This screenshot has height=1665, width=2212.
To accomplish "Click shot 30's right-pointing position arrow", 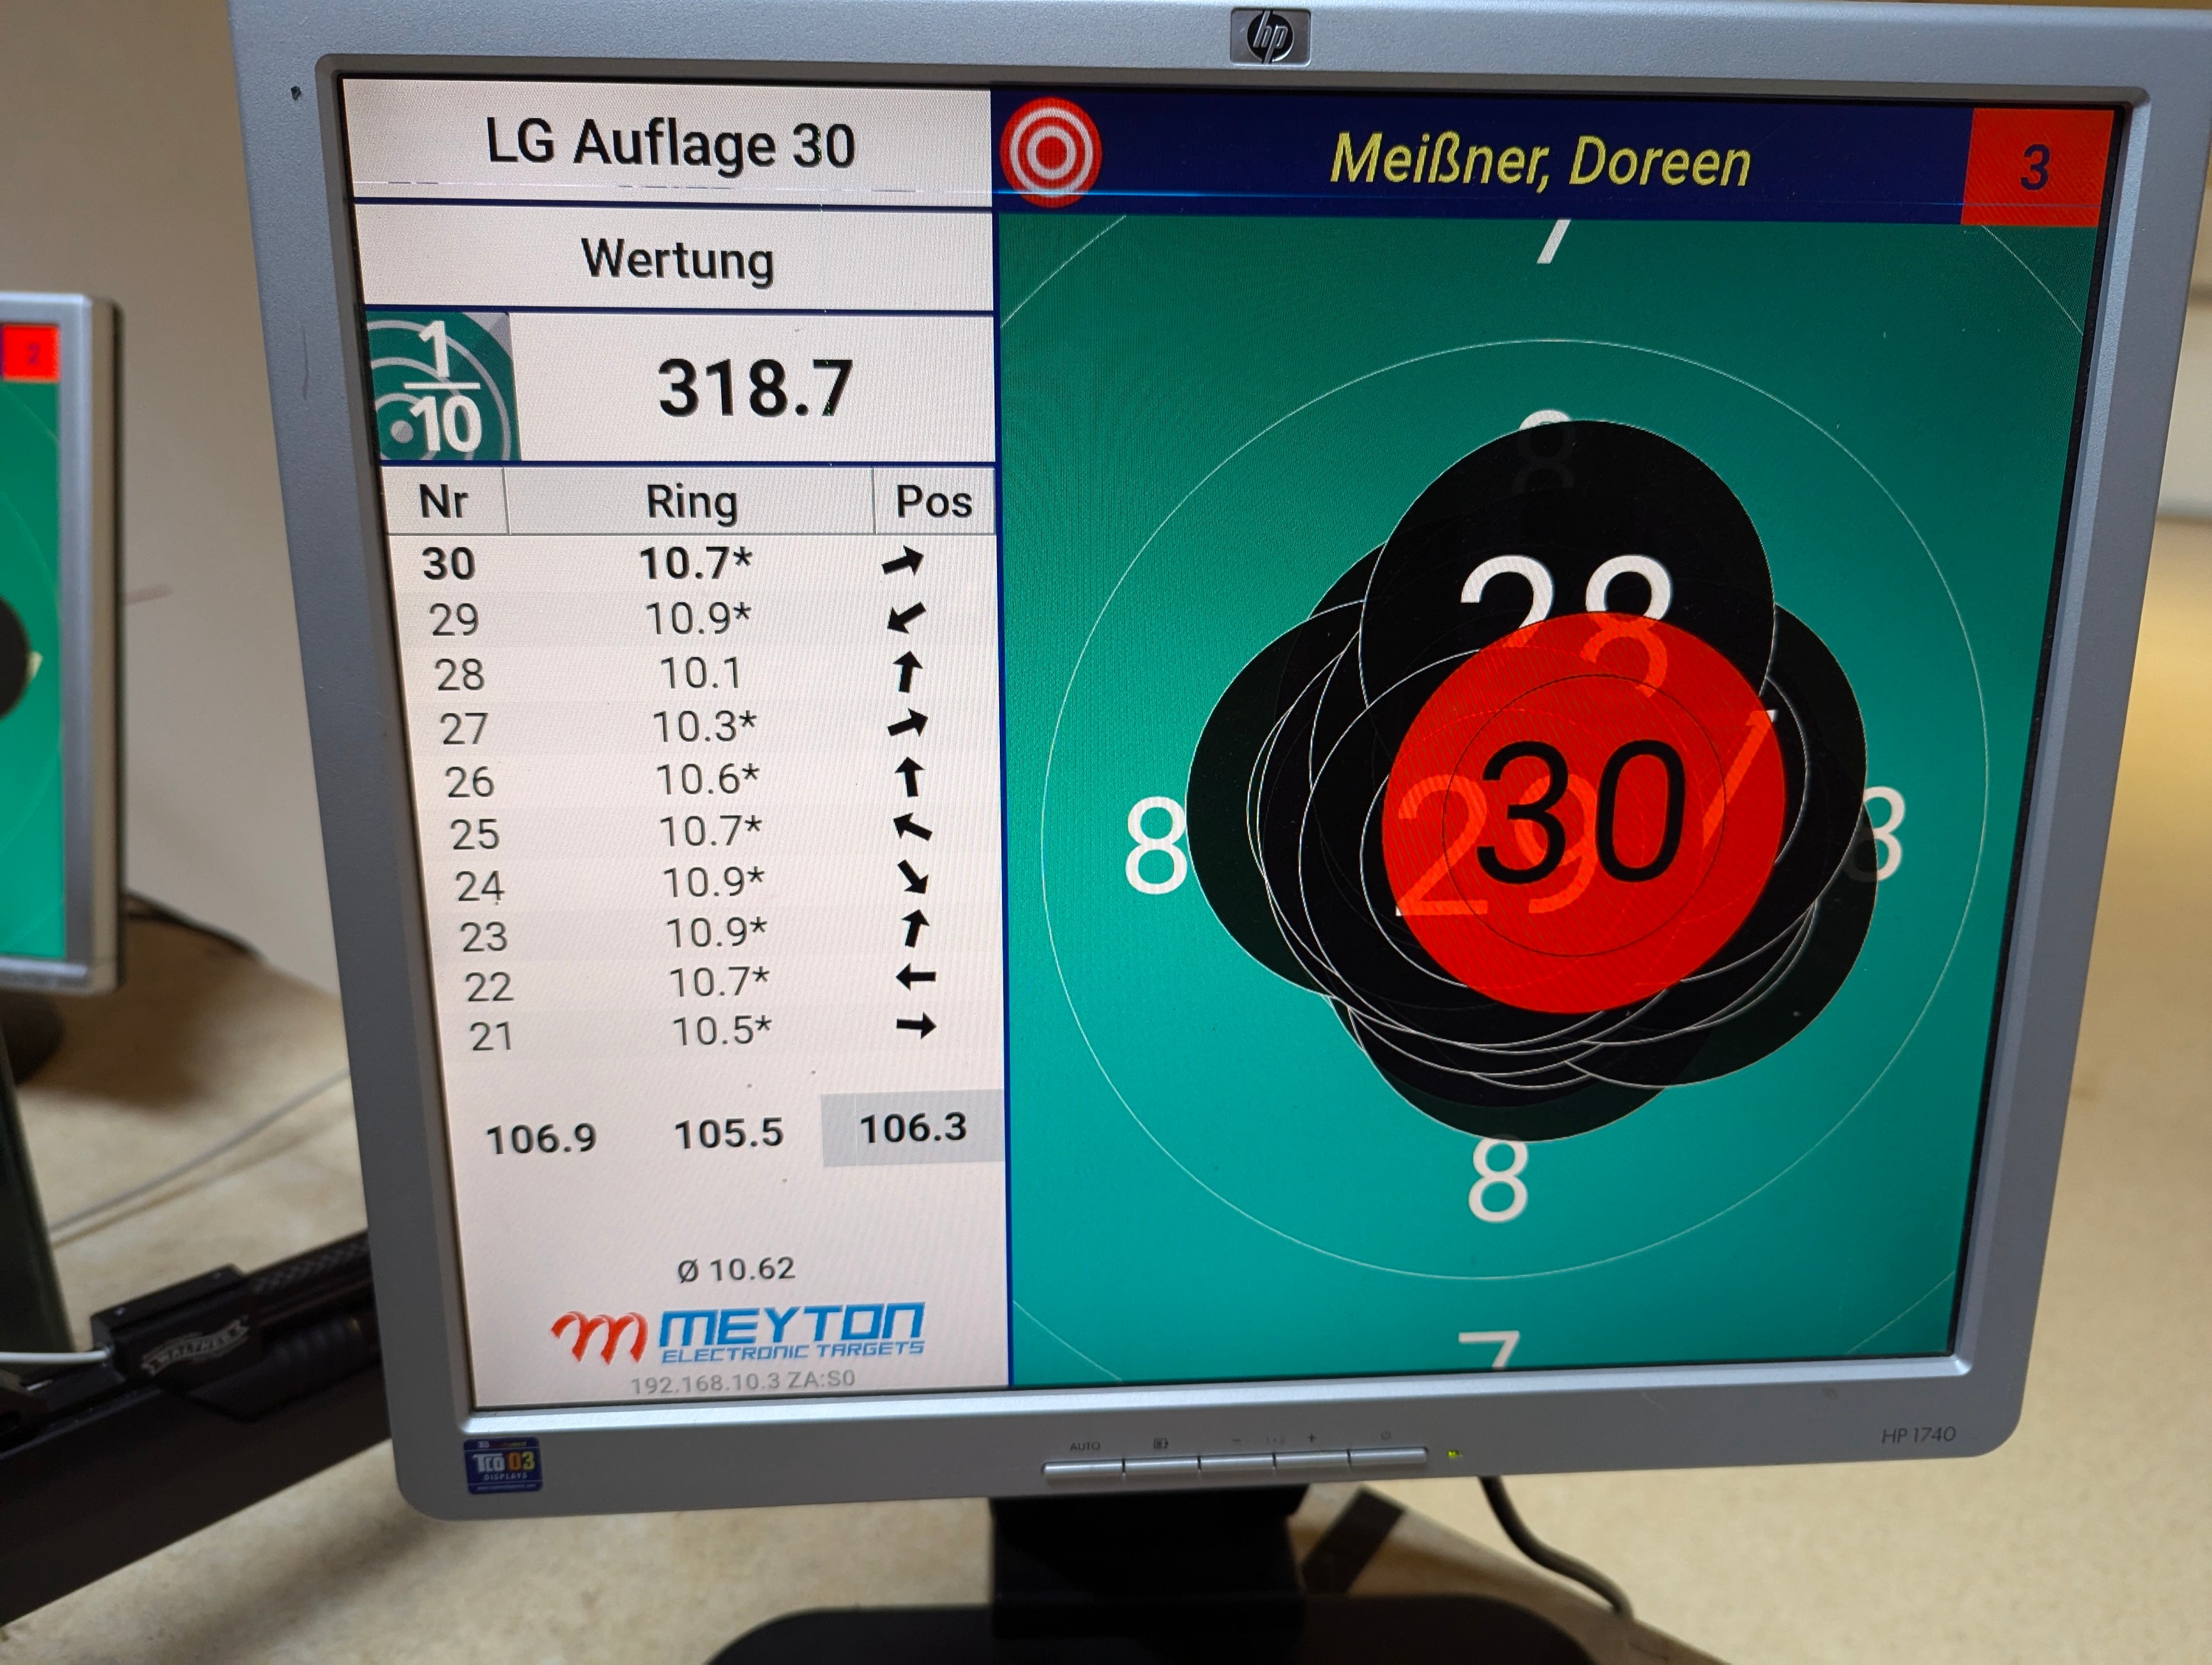I will click(902, 562).
